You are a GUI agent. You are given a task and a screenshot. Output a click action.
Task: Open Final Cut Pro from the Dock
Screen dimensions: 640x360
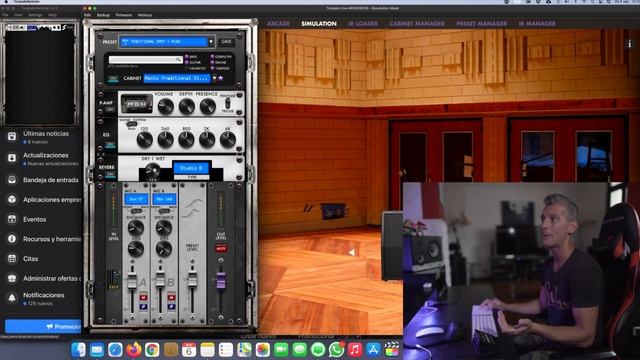(391, 350)
